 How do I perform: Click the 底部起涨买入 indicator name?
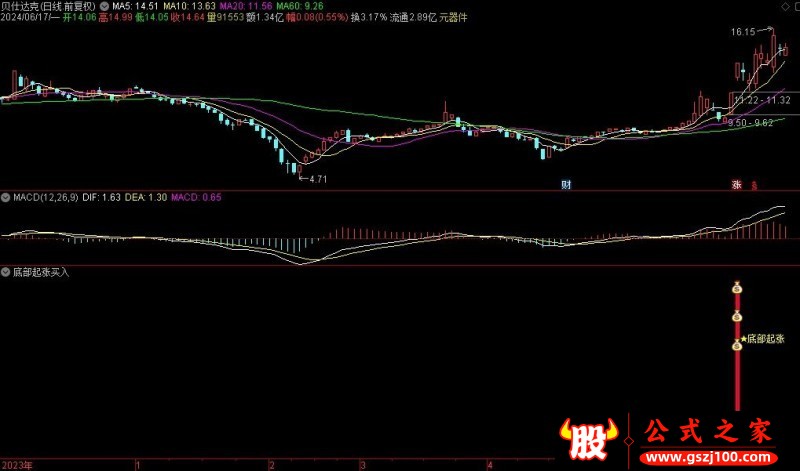[41, 272]
